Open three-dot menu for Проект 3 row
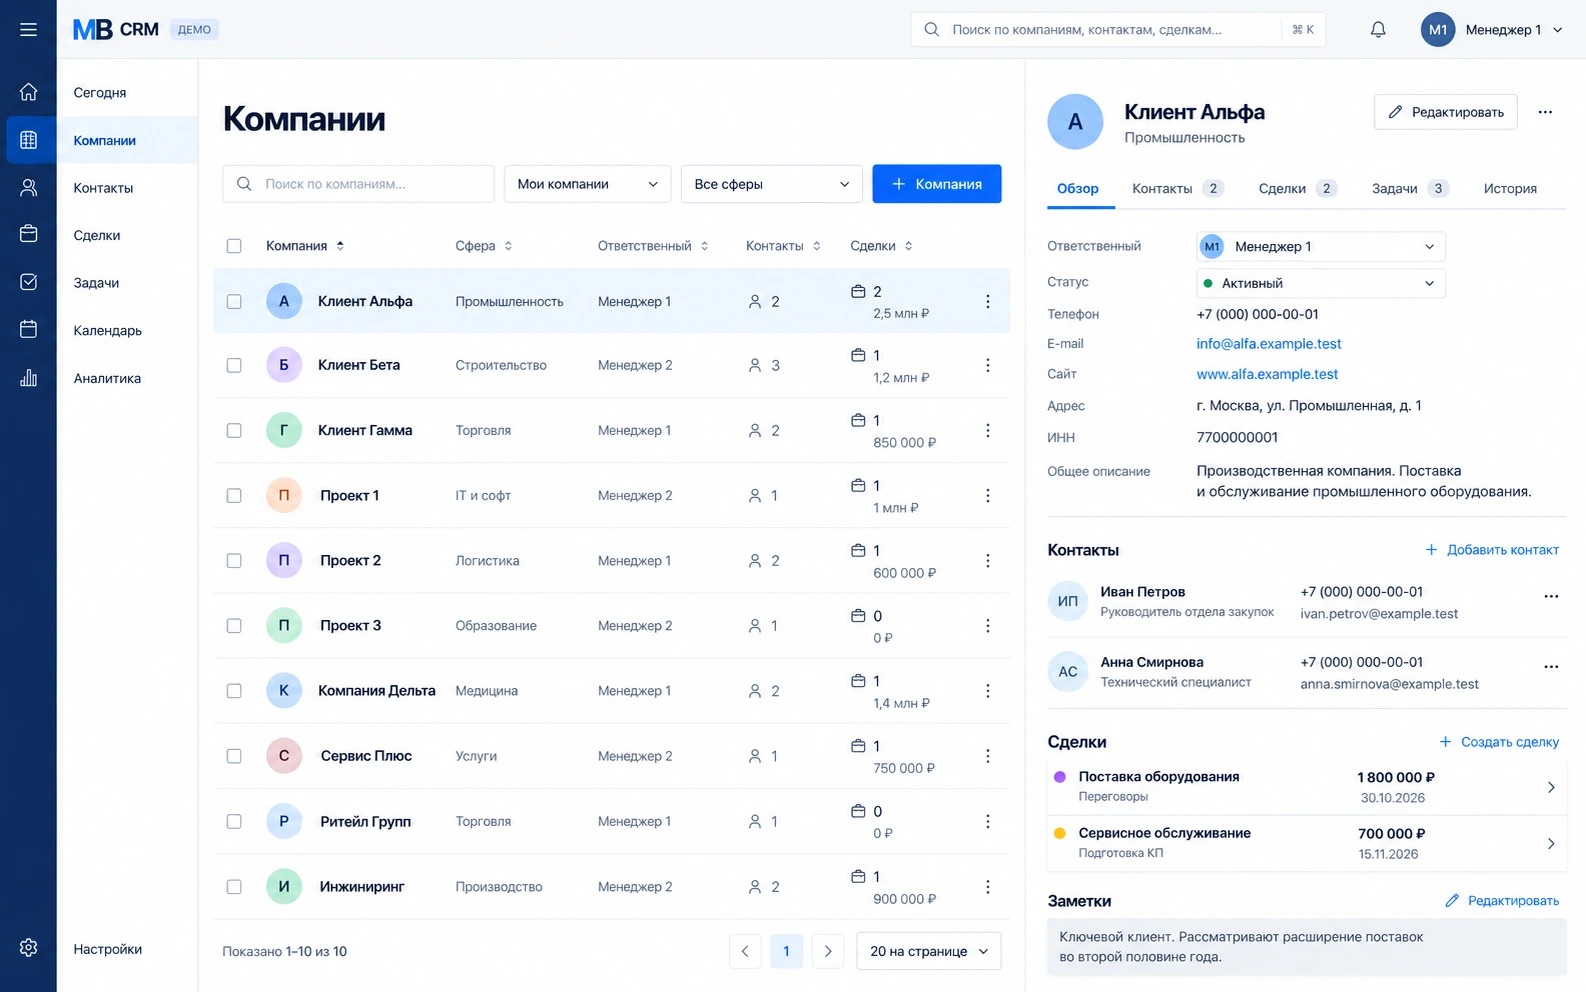The height and width of the screenshot is (992, 1586). coord(988,626)
